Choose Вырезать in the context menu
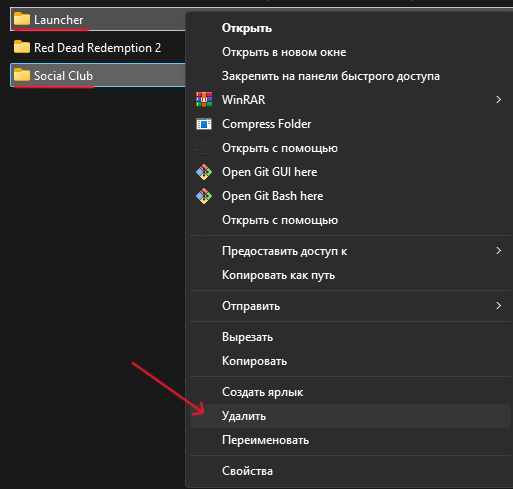Screen dimensions: 513x489 pos(350,337)
